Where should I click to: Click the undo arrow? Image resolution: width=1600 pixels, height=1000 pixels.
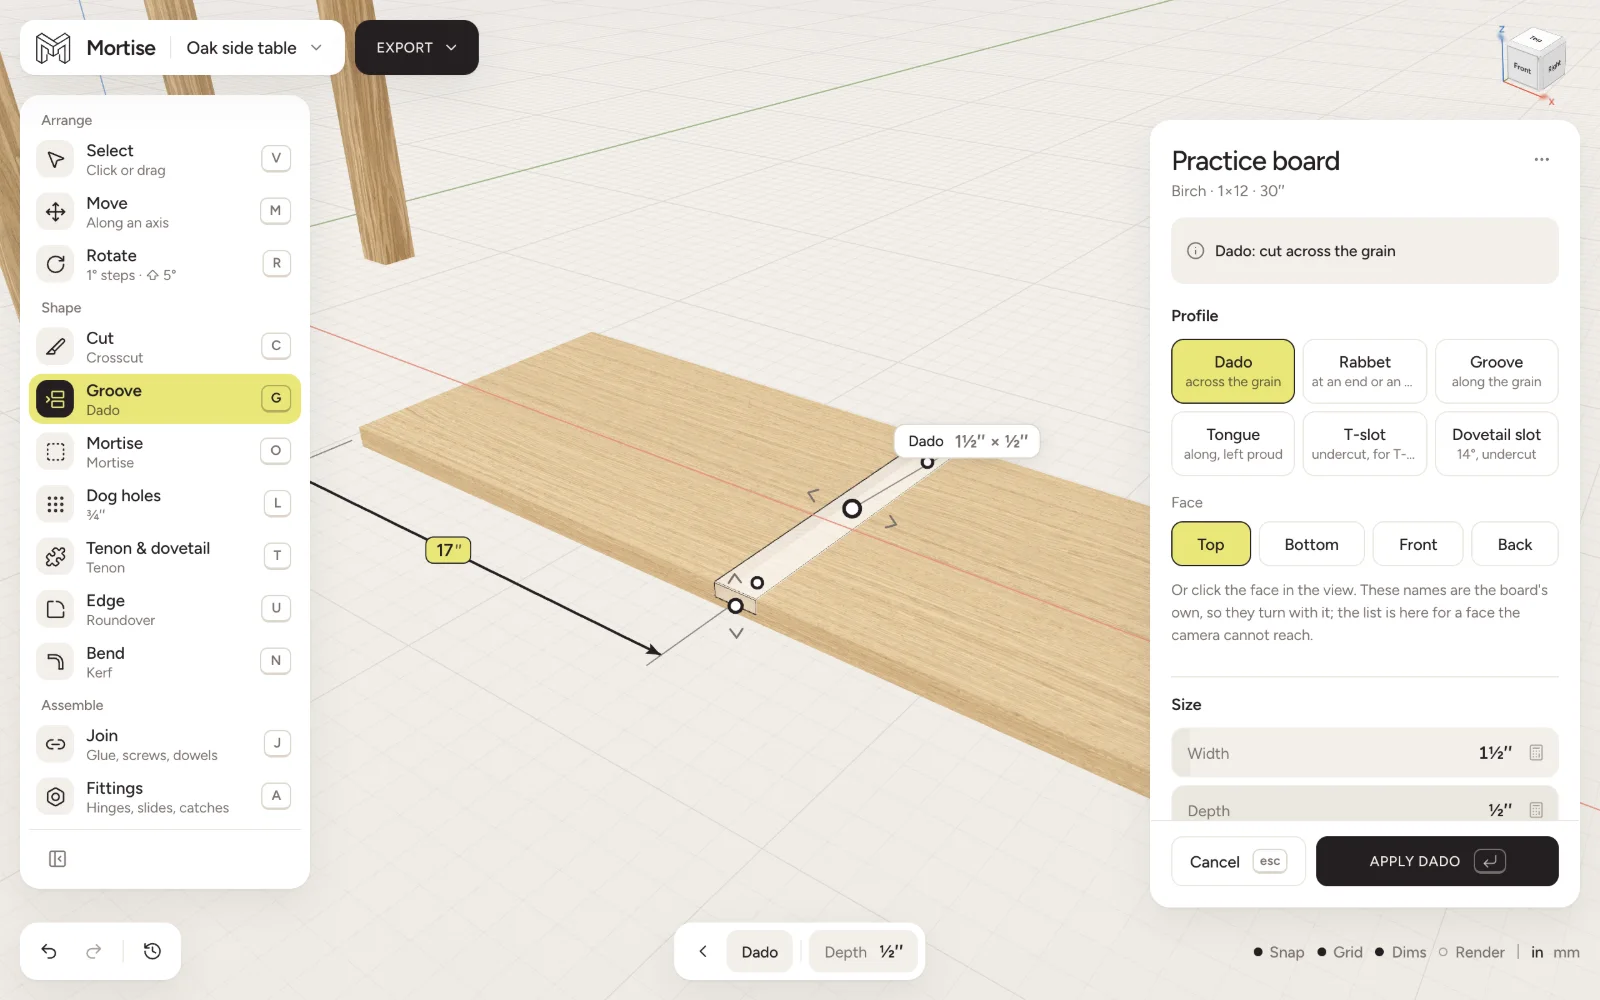(49, 951)
